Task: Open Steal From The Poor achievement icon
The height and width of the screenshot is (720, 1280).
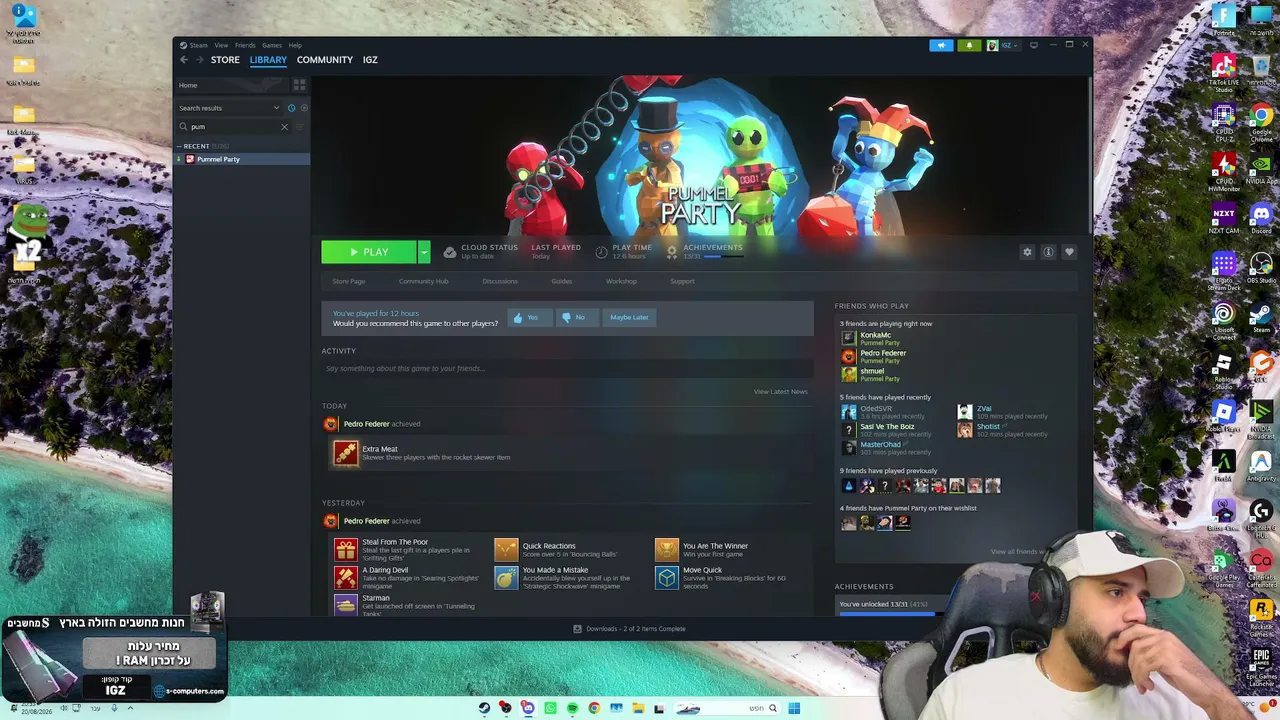Action: pos(346,549)
